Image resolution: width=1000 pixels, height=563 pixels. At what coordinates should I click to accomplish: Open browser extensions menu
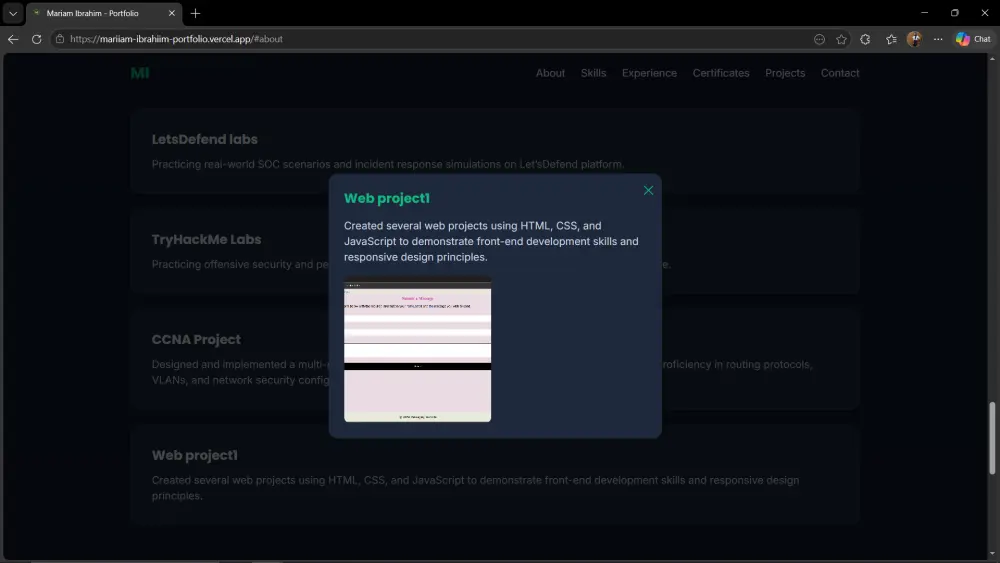865,39
